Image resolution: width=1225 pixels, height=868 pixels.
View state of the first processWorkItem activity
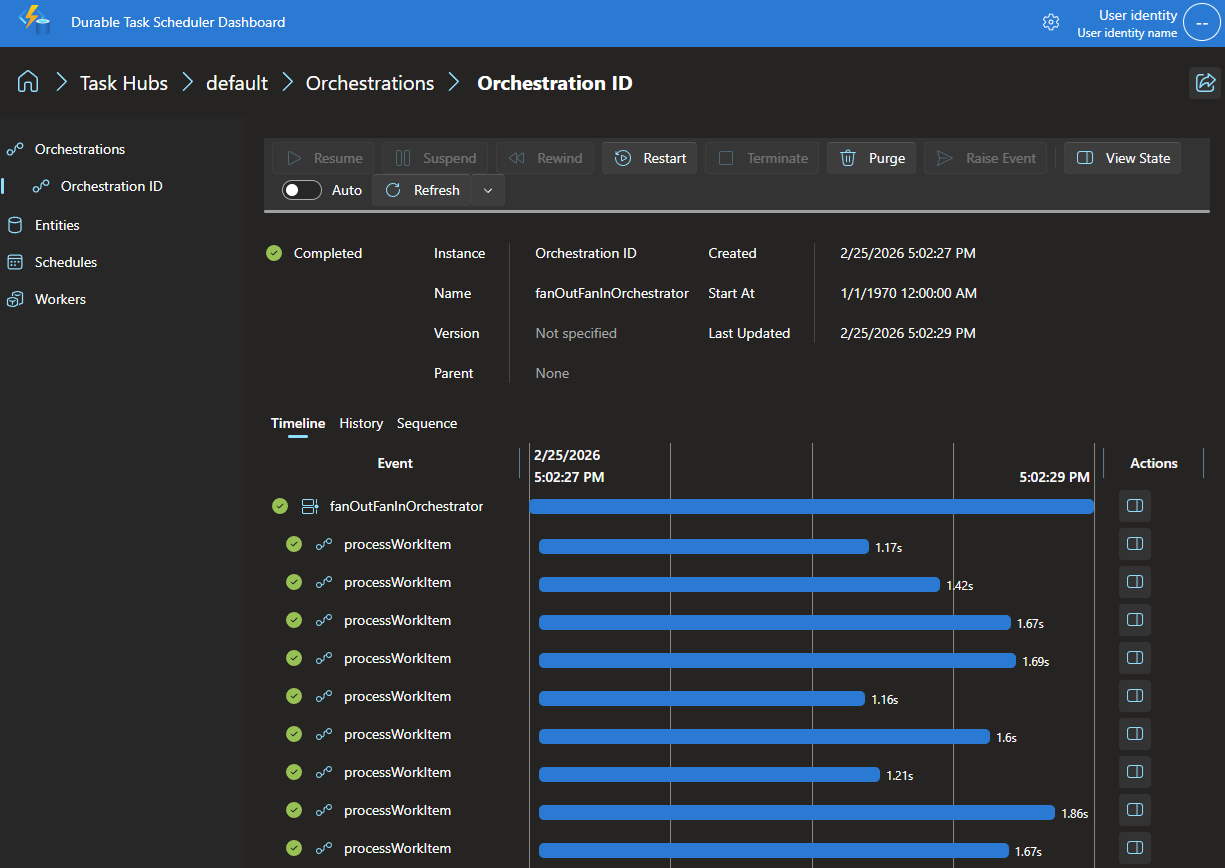coord(1134,543)
